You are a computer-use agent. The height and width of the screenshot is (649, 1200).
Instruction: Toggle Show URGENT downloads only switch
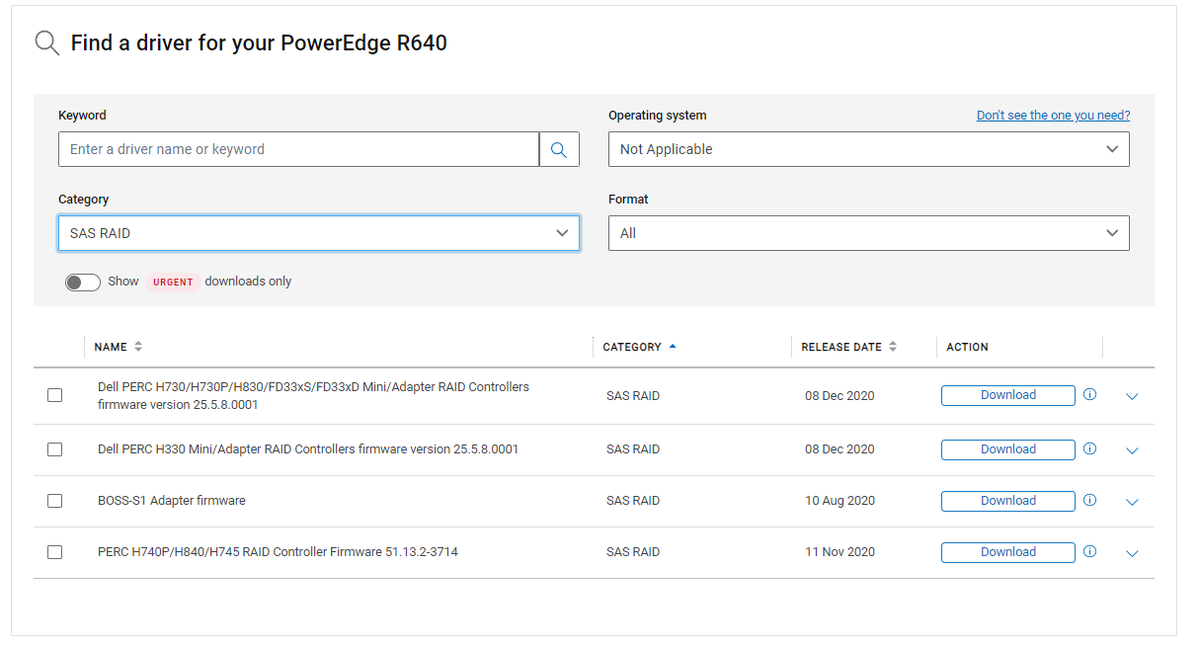[83, 282]
